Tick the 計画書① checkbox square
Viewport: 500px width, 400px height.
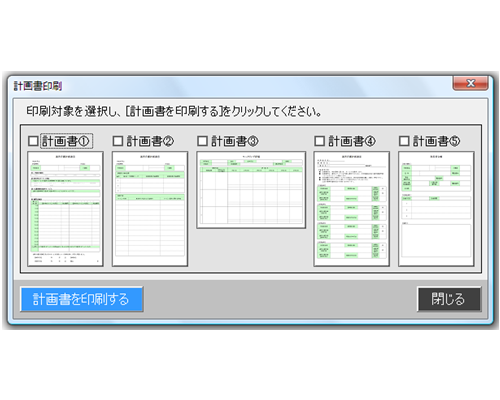coord(33,141)
